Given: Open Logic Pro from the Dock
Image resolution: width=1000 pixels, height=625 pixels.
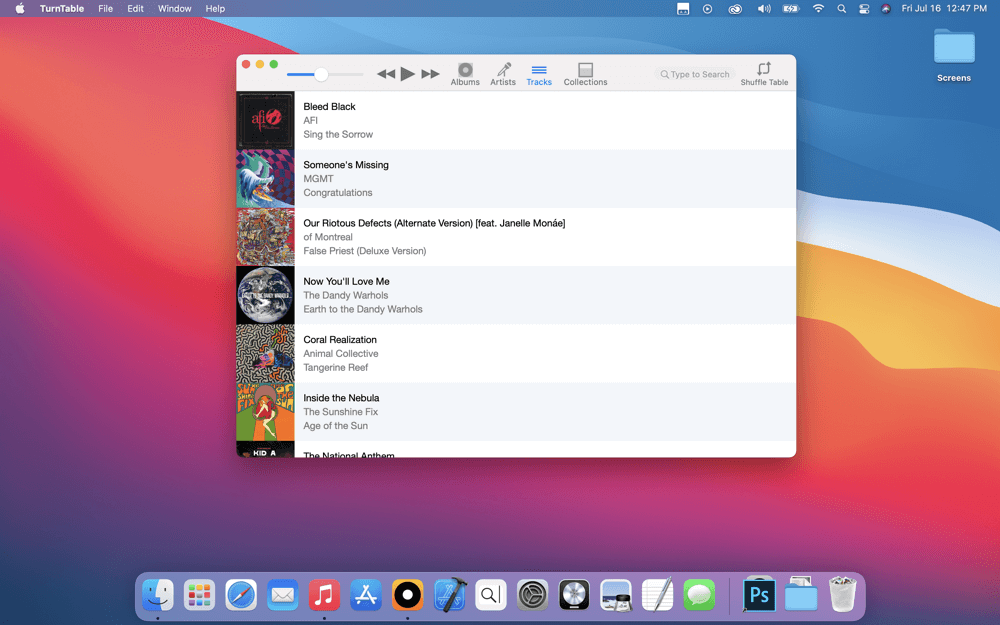Looking at the screenshot, I should pyautogui.click(x=574, y=596).
